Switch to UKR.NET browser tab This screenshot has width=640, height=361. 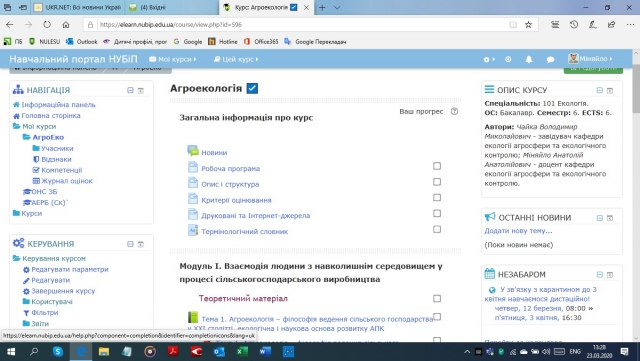tap(78, 7)
